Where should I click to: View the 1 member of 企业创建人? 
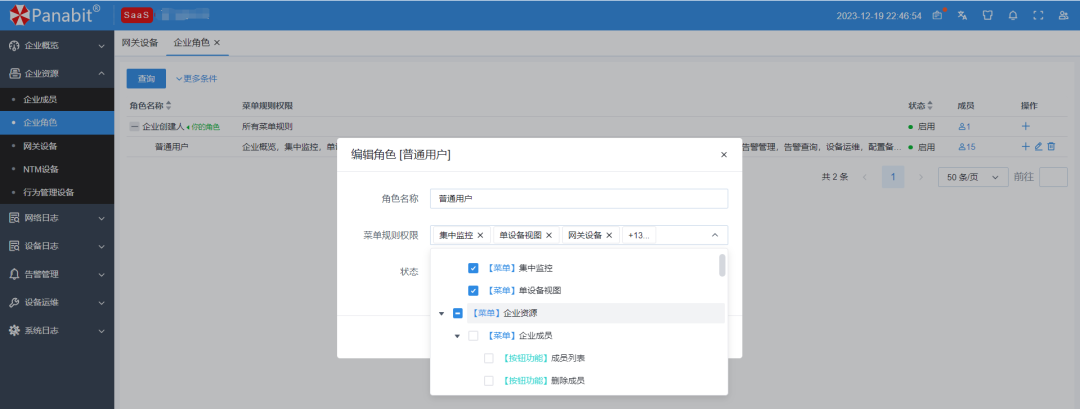click(964, 127)
